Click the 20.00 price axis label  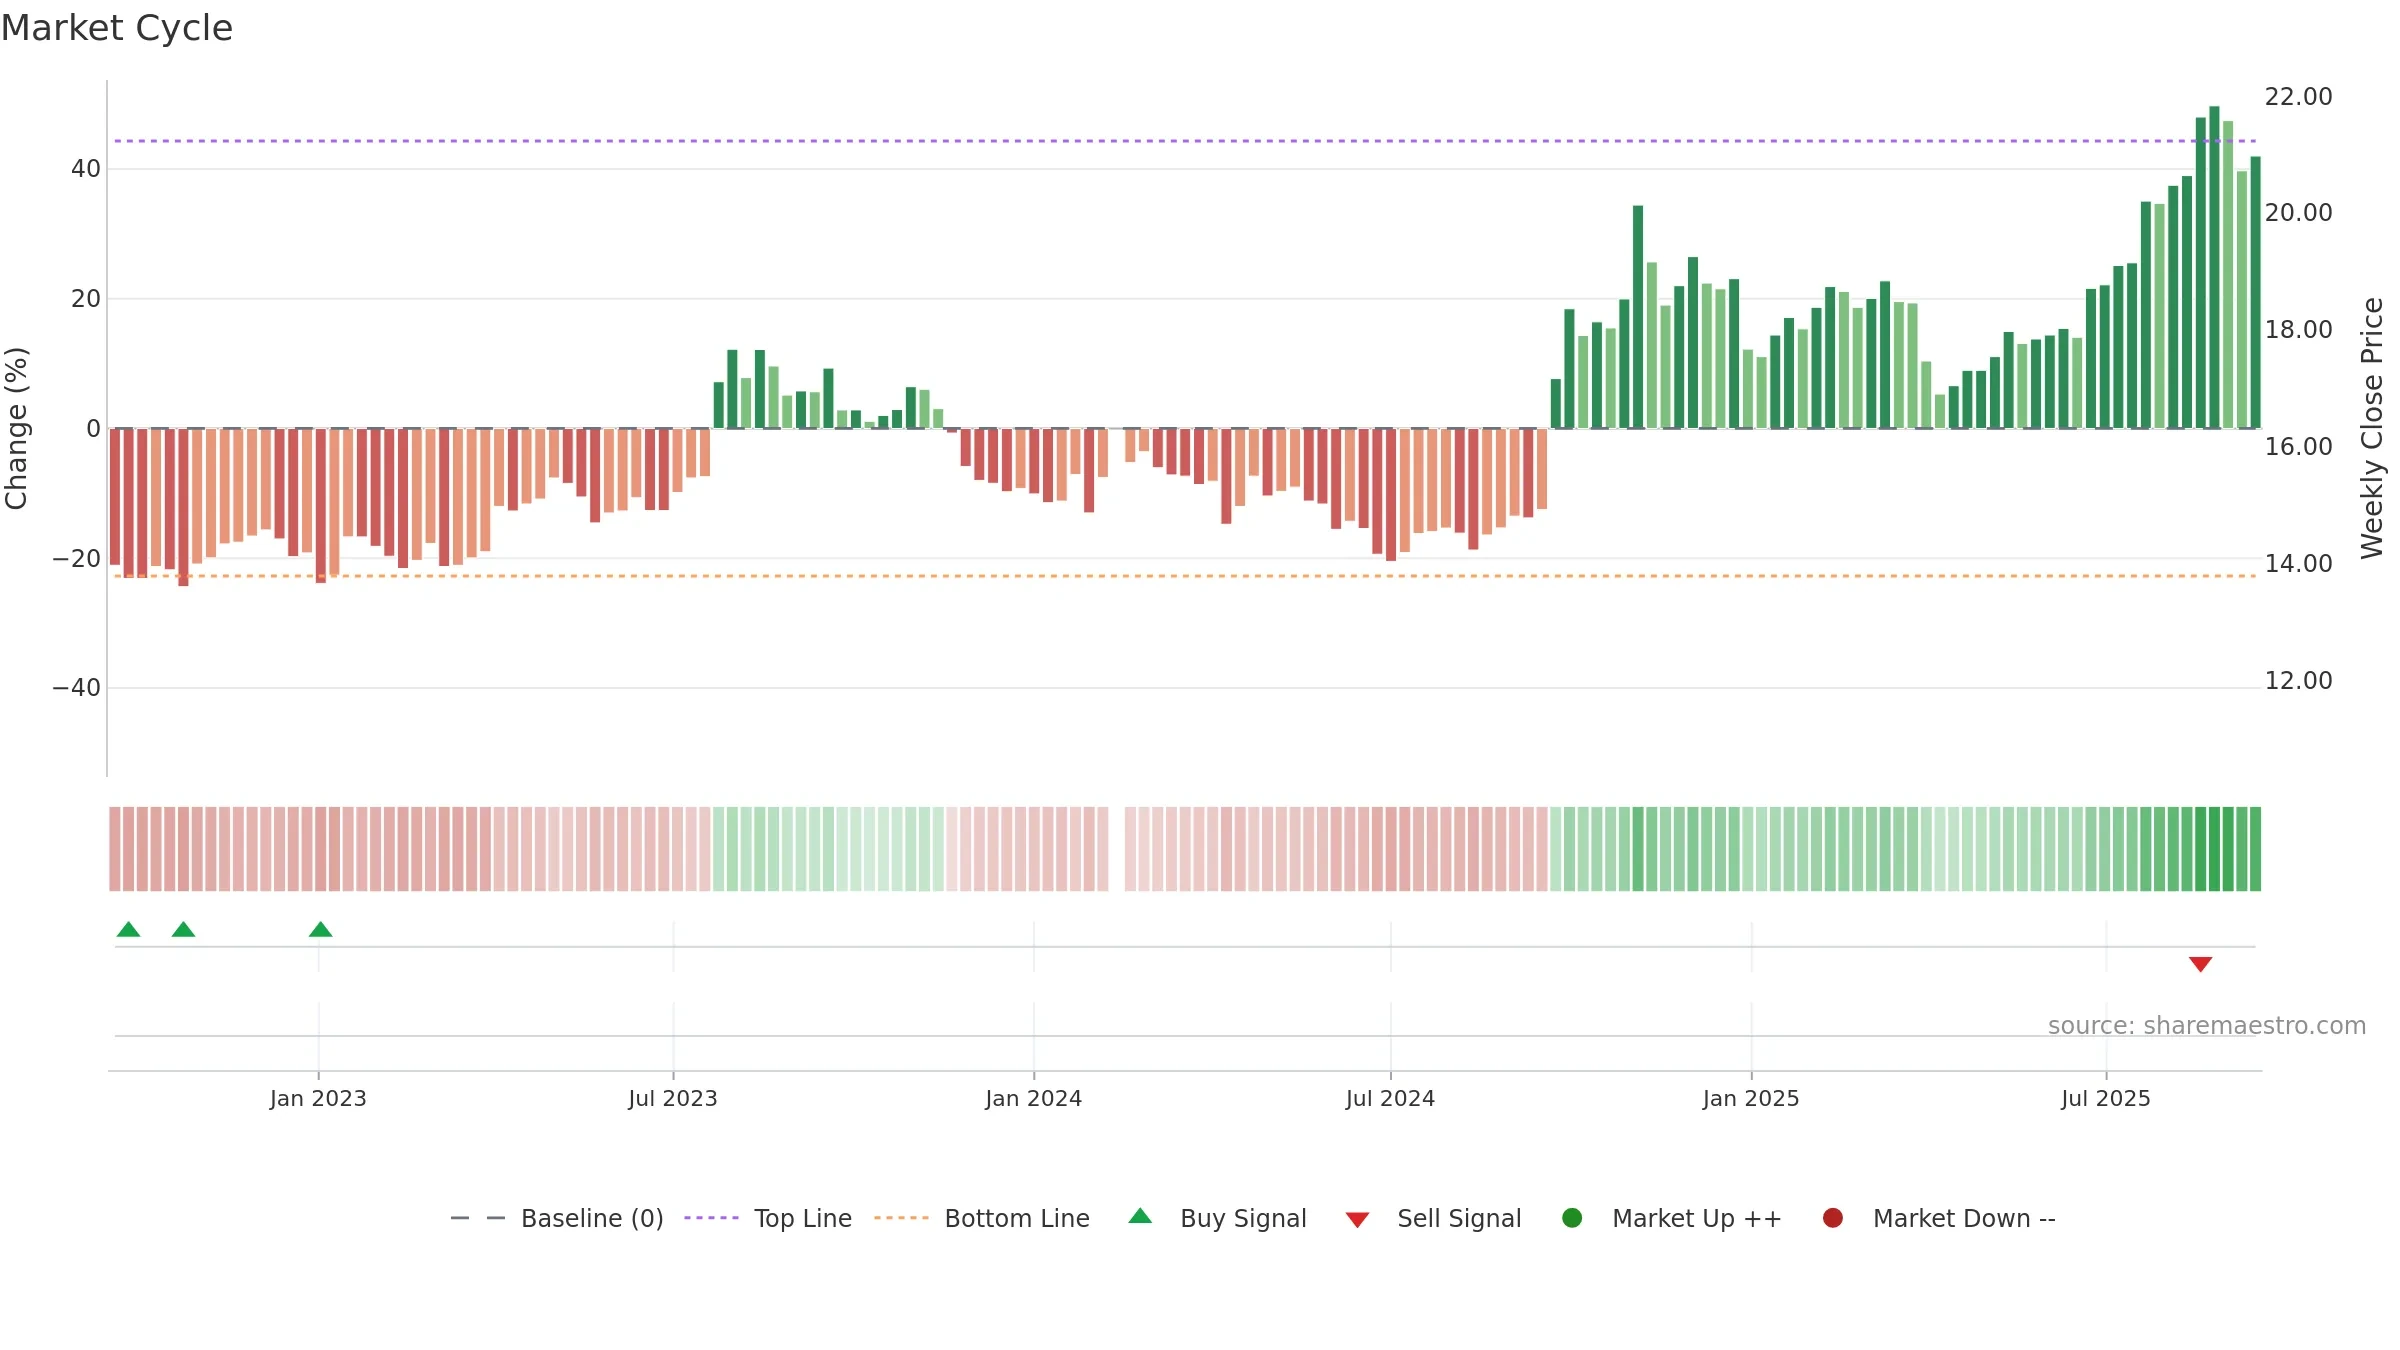click(2298, 212)
